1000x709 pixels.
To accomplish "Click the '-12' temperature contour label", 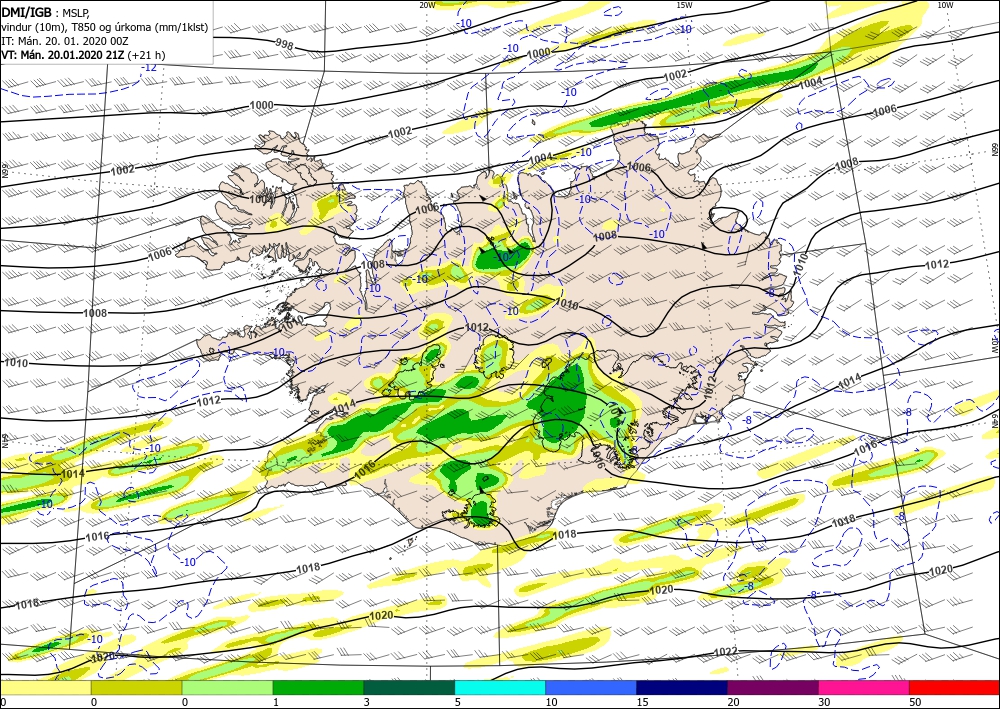I will (149, 67).
